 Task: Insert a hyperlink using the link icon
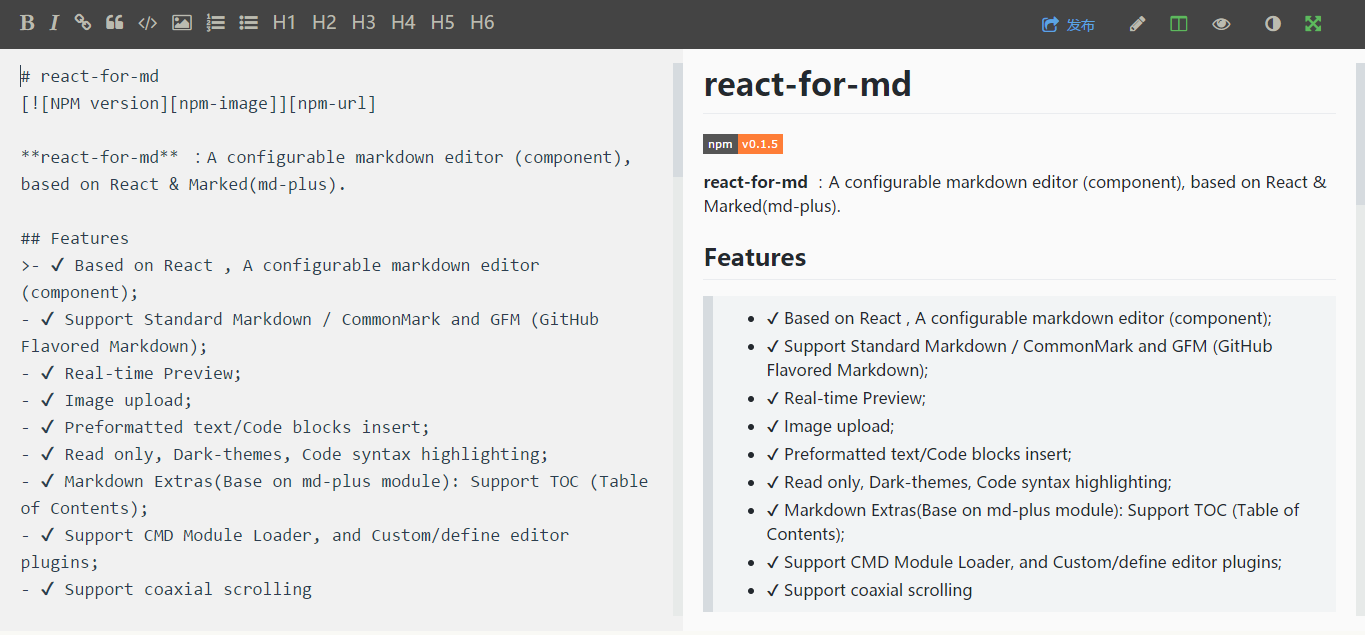coord(83,23)
